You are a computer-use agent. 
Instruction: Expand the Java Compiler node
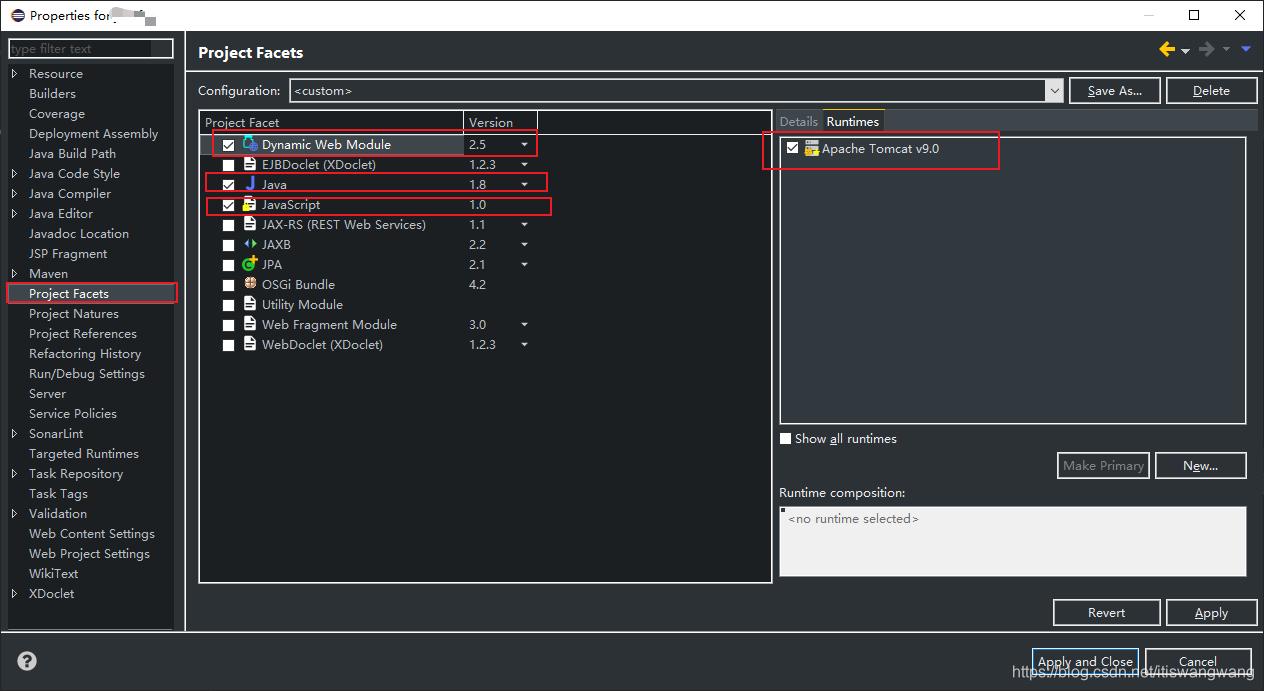pyautogui.click(x=14, y=194)
